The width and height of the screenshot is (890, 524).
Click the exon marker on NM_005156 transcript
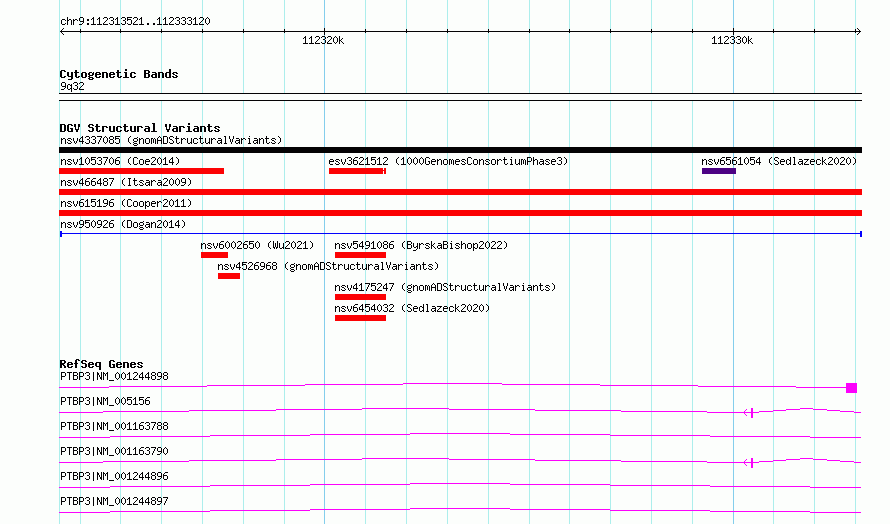tap(750, 413)
